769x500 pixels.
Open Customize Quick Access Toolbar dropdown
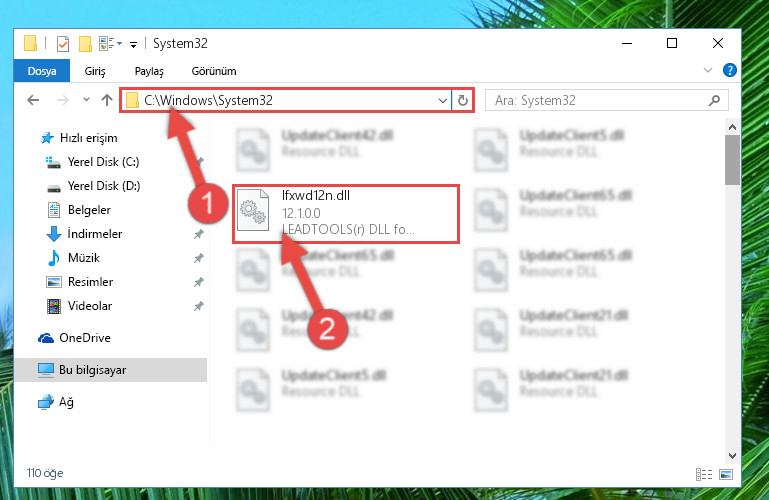(133, 45)
